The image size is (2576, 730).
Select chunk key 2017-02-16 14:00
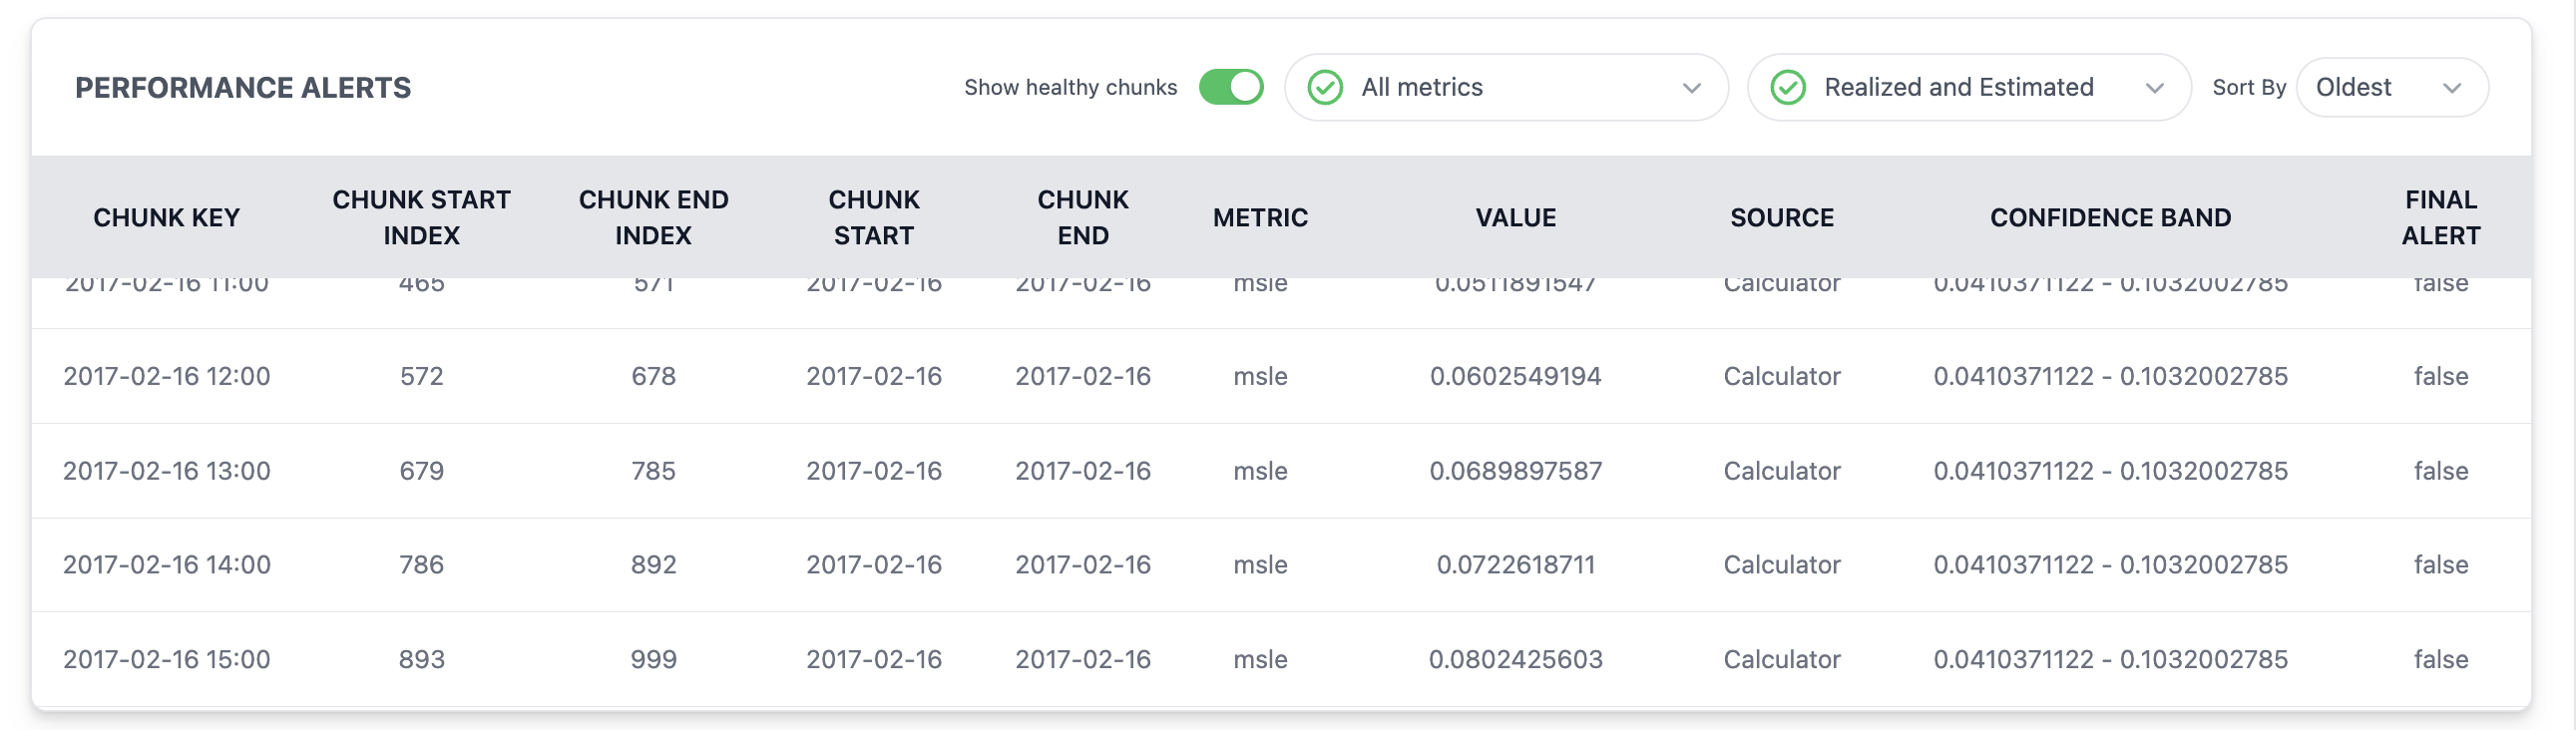coord(167,564)
